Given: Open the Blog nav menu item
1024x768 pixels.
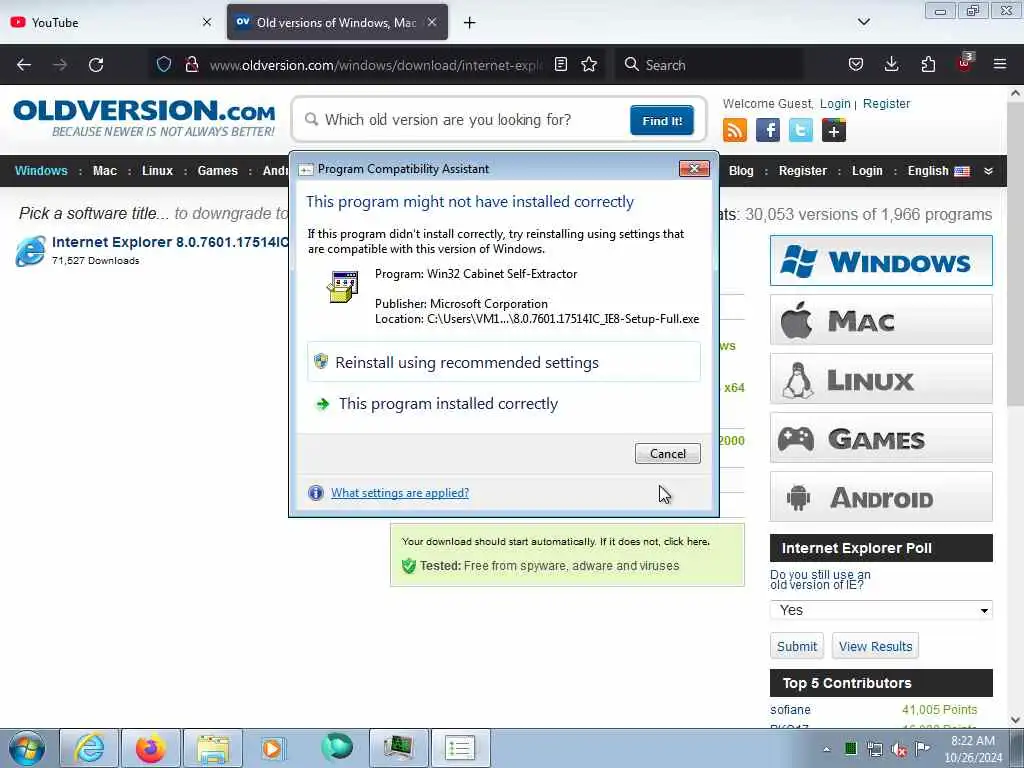Looking at the screenshot, I should point(741,170).
